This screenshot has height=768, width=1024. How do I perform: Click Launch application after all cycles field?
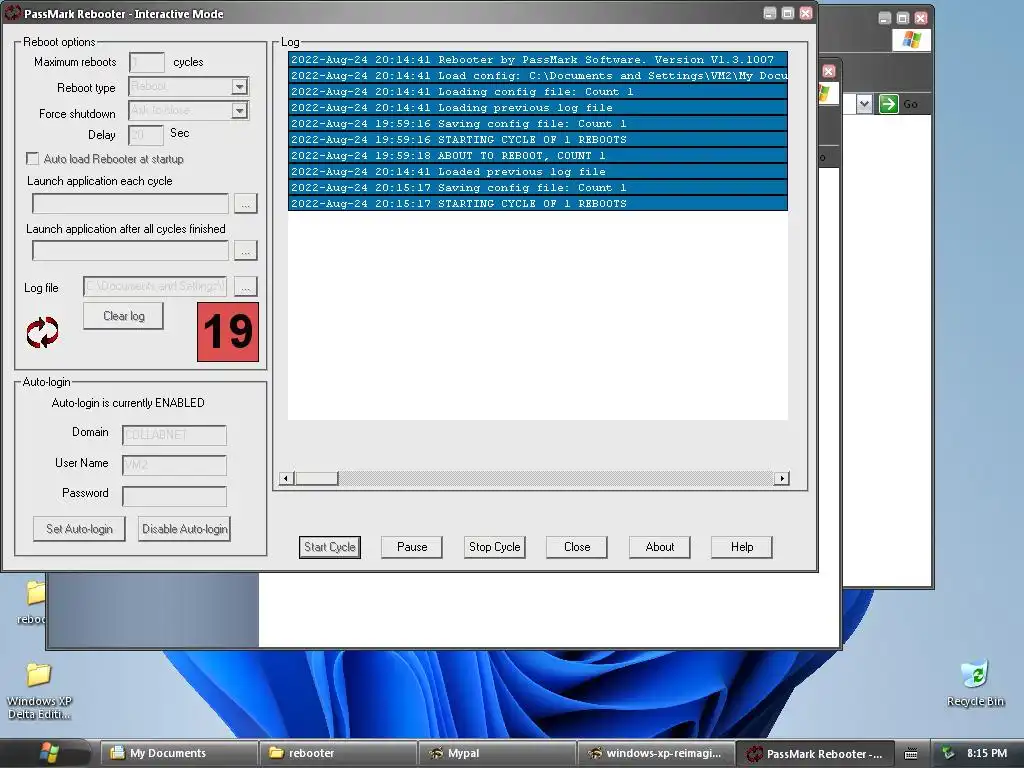(131, 251)
